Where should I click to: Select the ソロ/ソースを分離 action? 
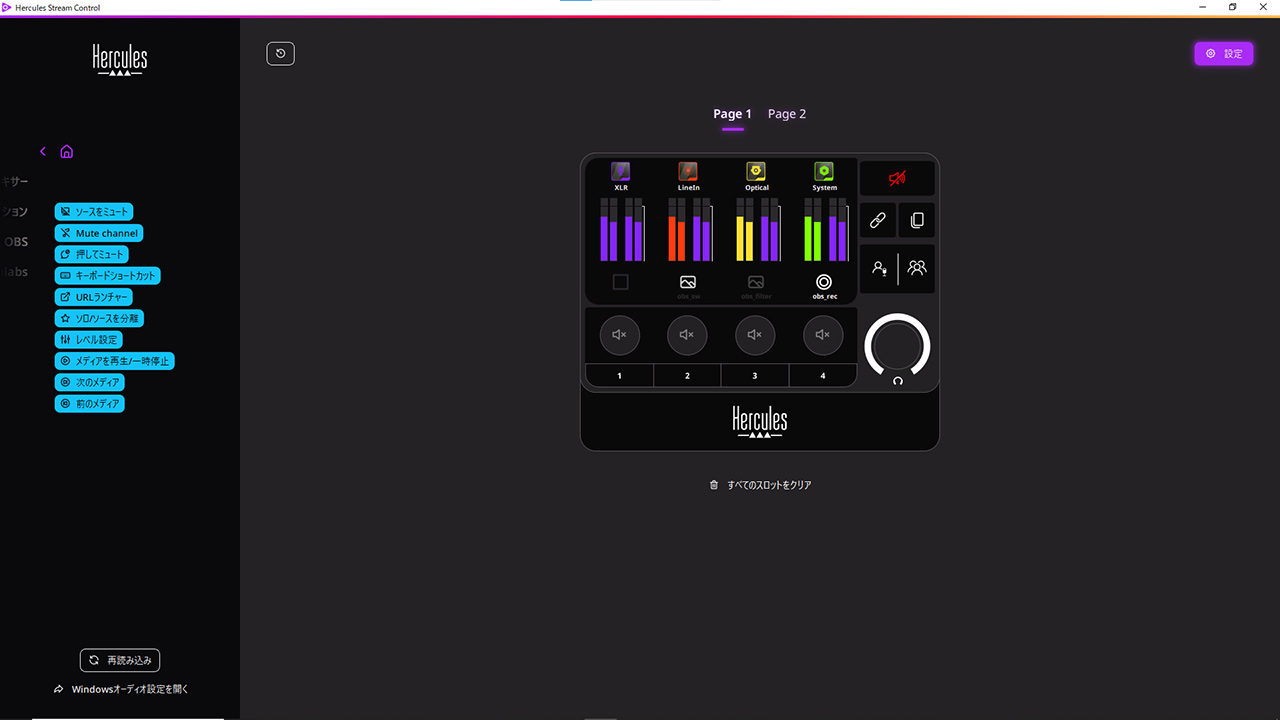100,318
